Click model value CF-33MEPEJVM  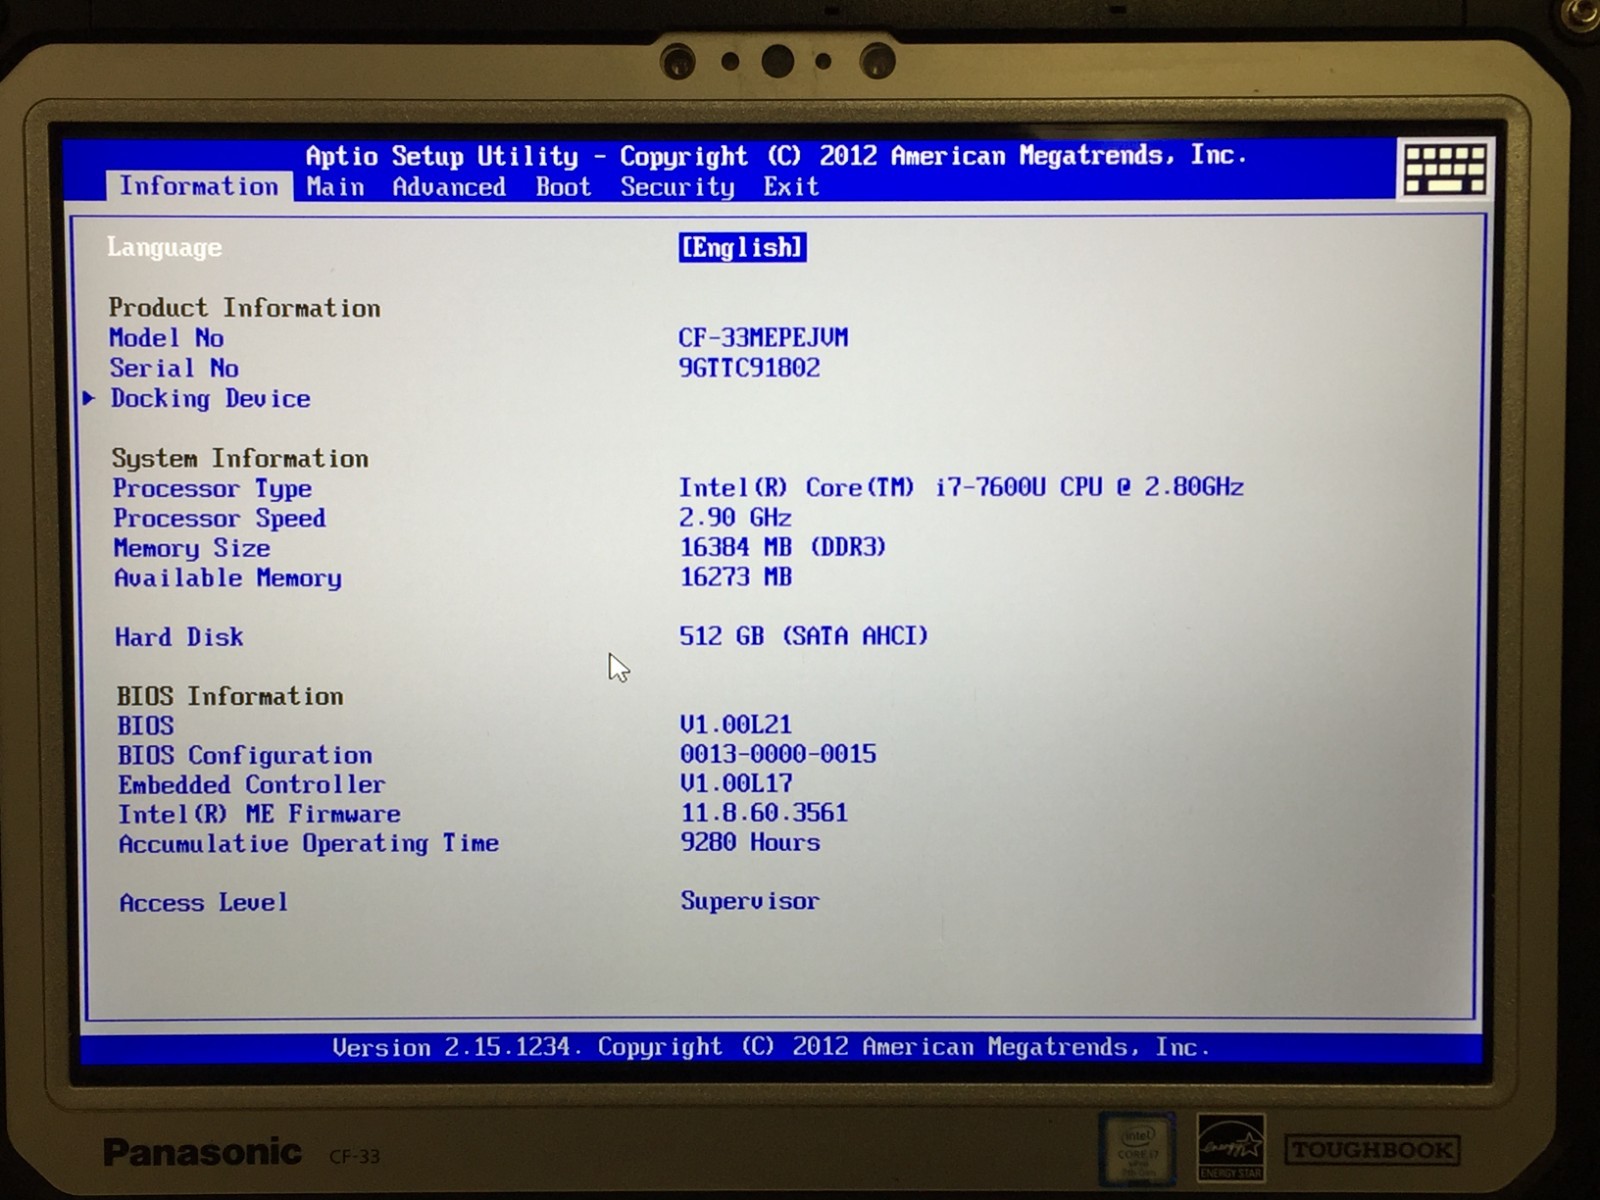(763, 337)
